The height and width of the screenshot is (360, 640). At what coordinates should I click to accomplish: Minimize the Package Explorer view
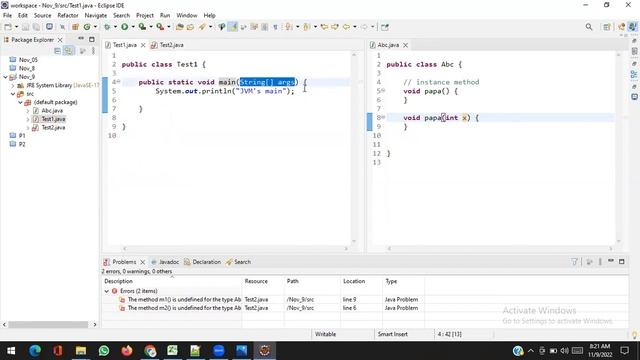81,39
